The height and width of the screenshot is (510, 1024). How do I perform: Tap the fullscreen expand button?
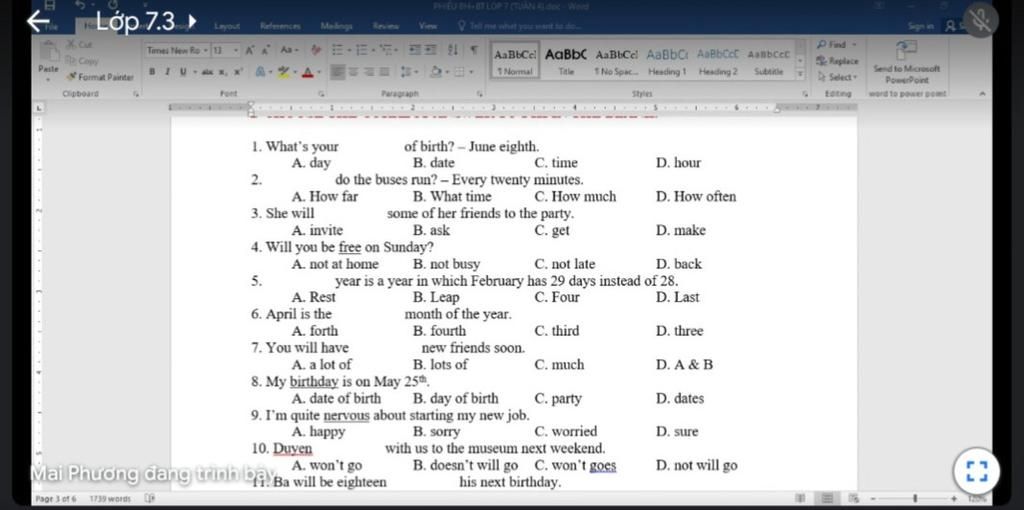click(x=977, y=471)
